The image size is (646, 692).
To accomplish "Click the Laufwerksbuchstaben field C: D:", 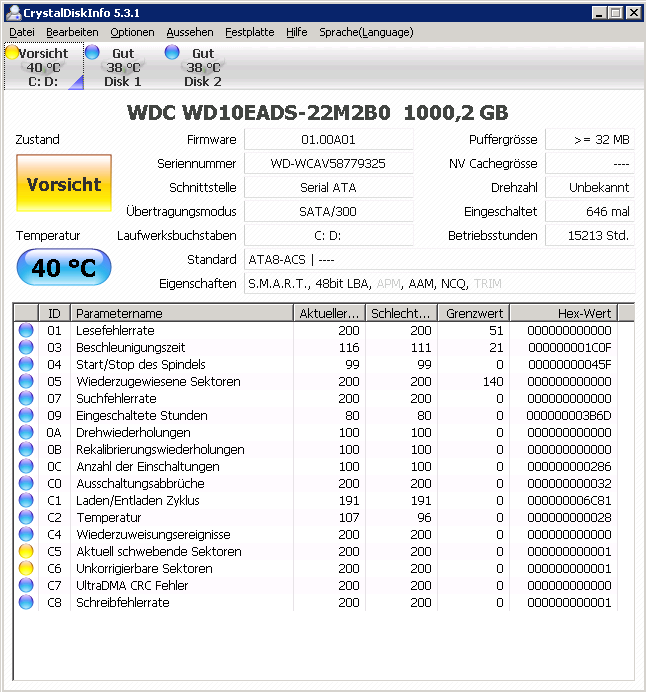I will [x=329, y=235].
